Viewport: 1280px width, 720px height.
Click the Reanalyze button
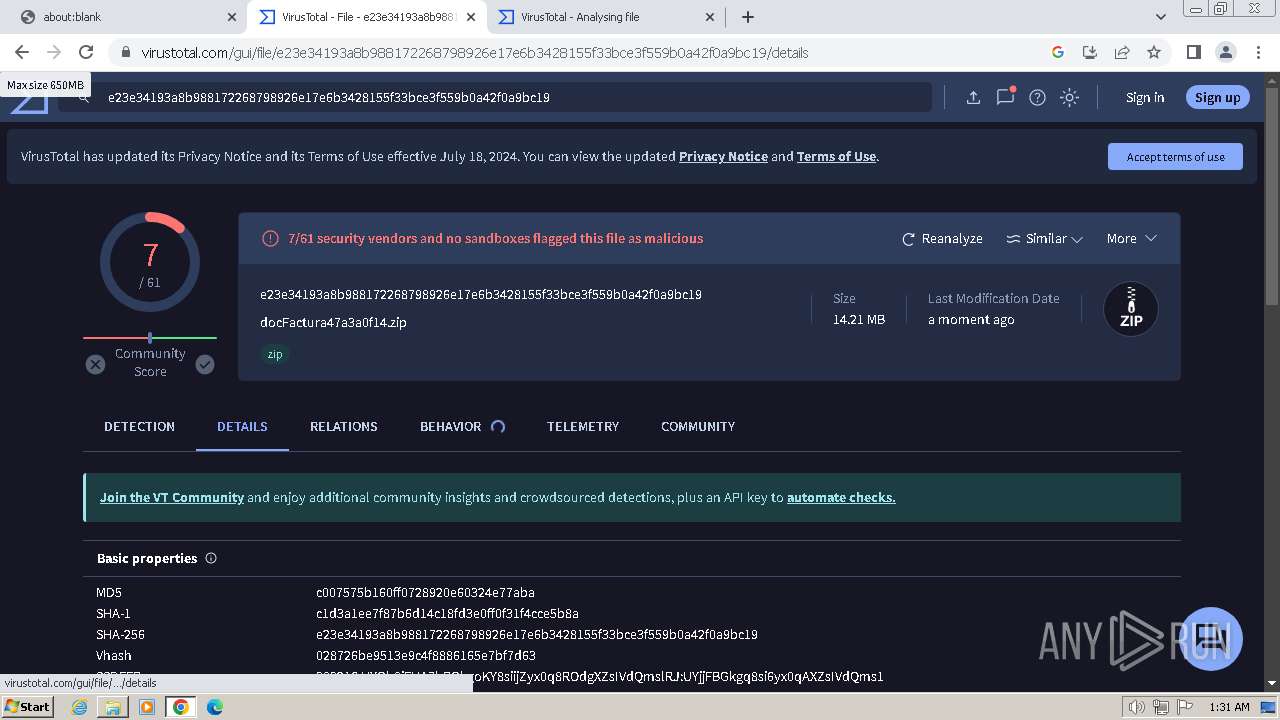pyautogui.click(x=942, y=238)
